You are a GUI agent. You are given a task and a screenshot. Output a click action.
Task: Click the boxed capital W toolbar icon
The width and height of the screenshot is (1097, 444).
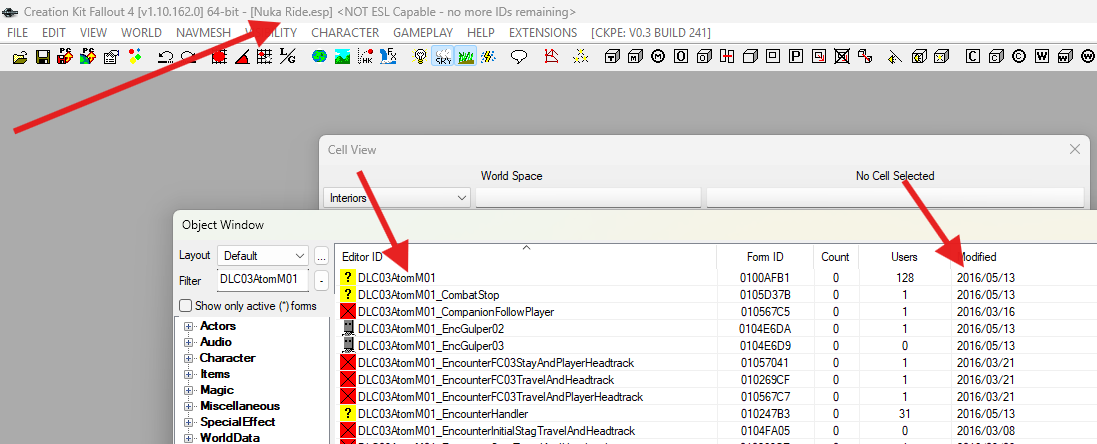[x=1042, y=57]
